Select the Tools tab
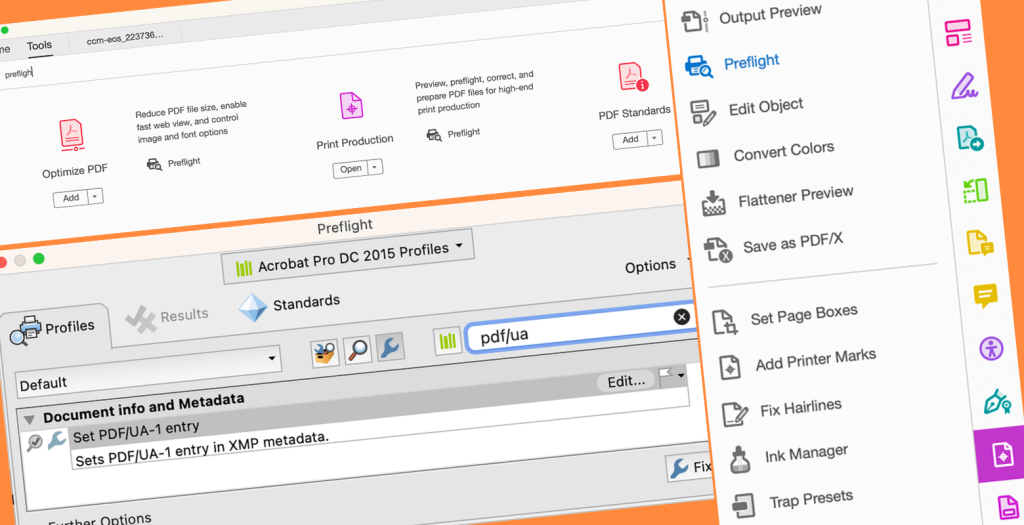The height and width of the screenshot is (525, 1024). point(39,46)
